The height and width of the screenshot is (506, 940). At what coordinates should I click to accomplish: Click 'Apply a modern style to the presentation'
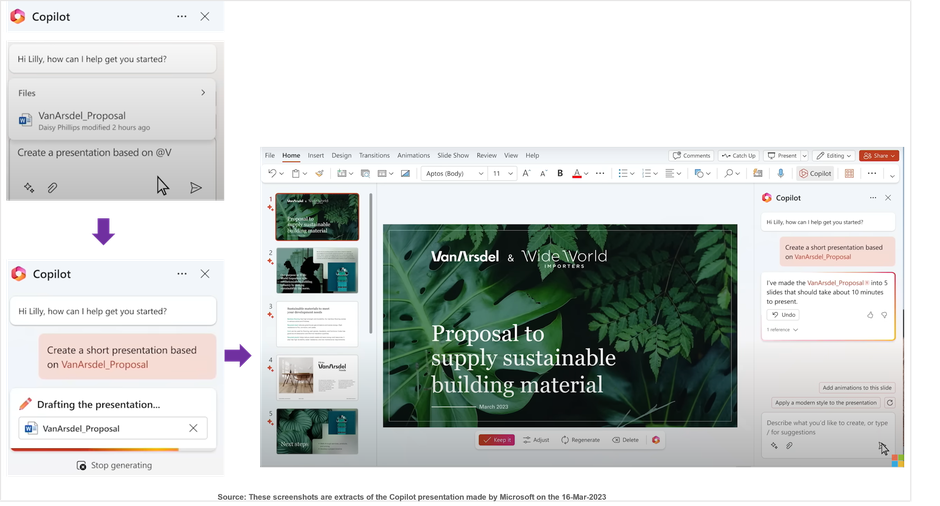pyautogui.click(x=825, y=403)
